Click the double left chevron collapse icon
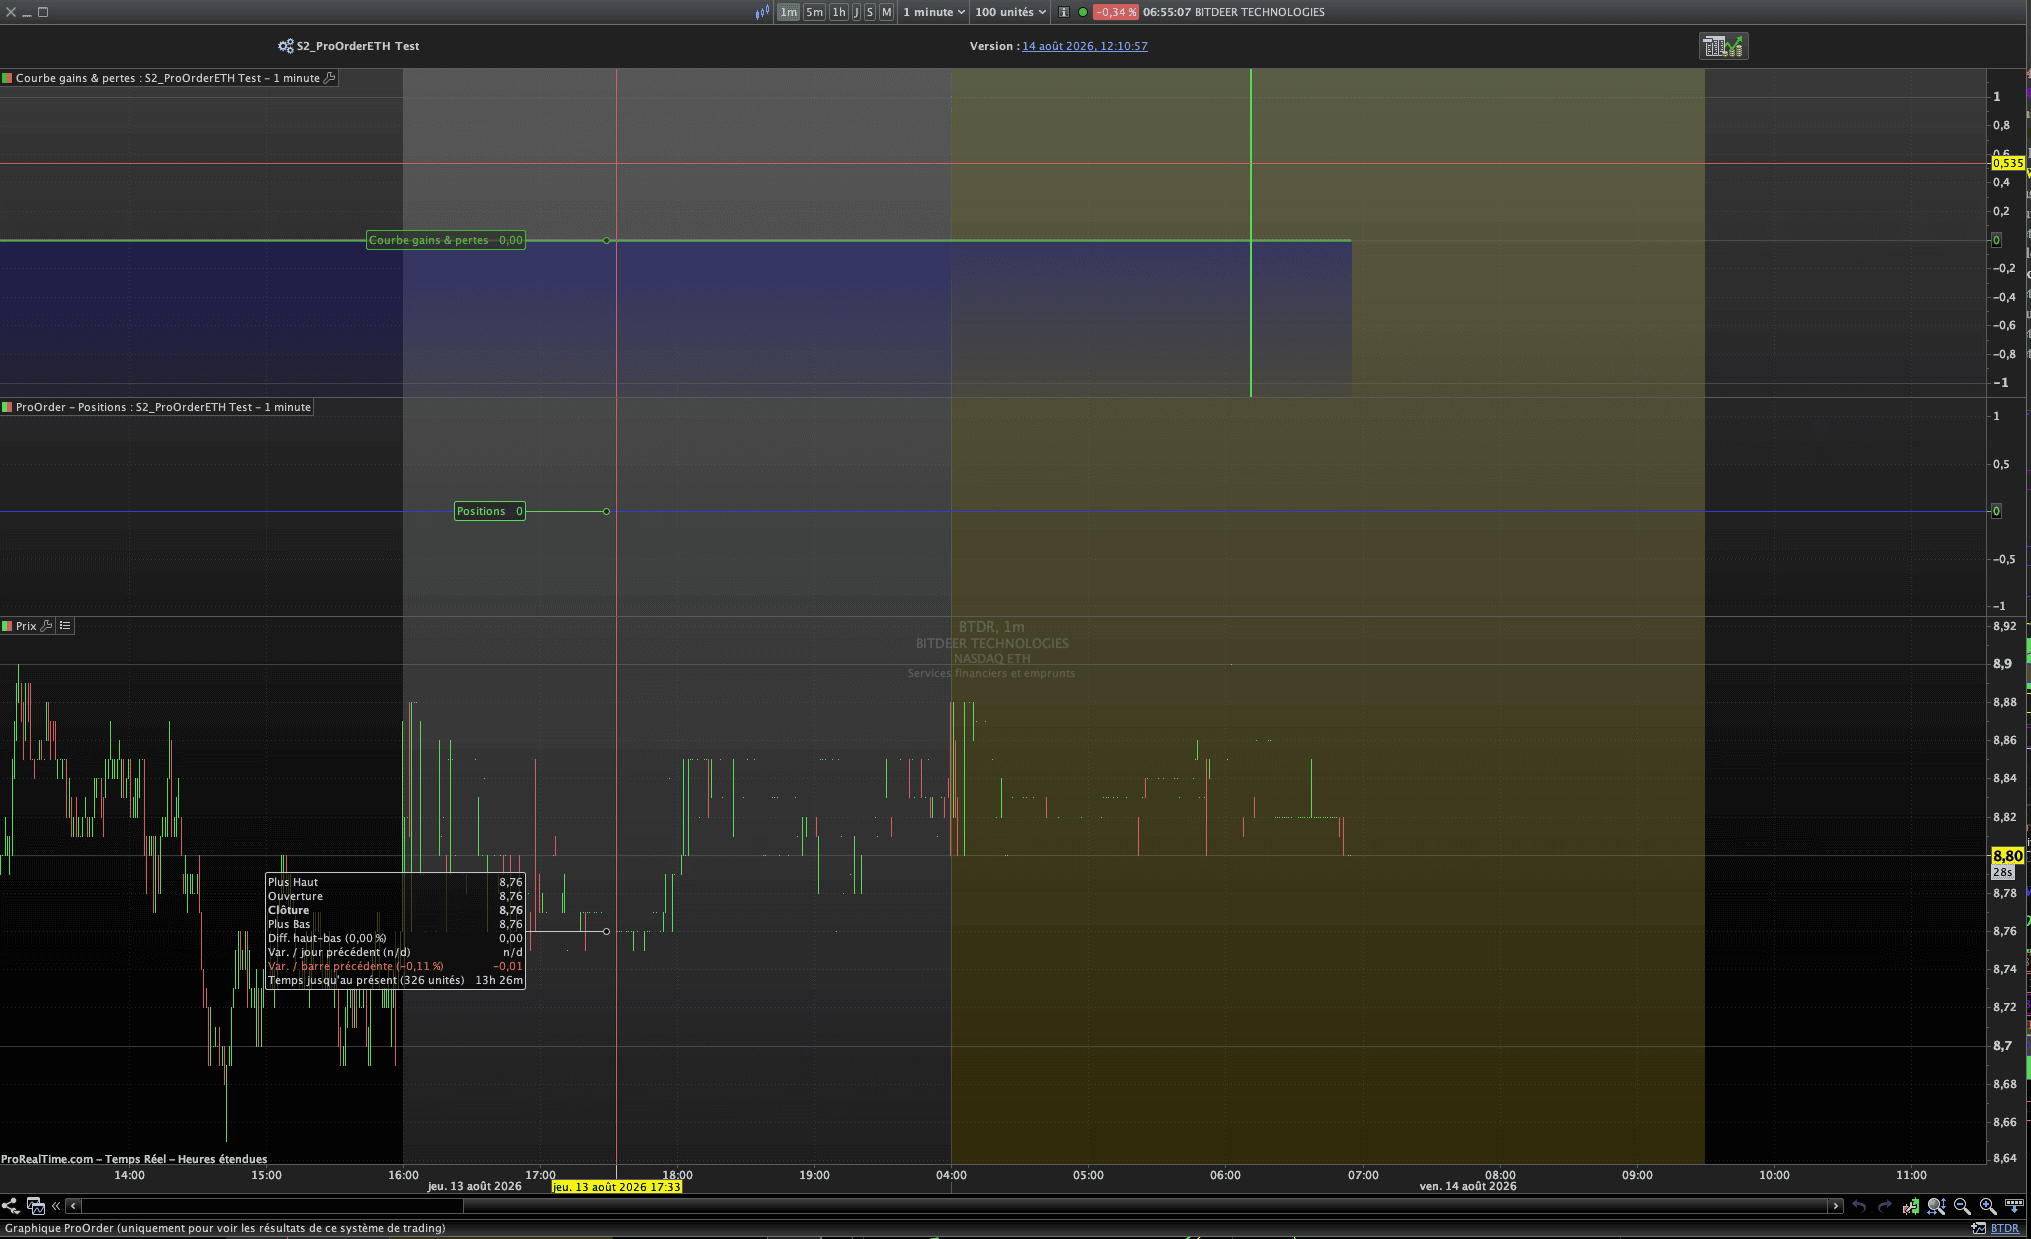Image resolution: width=2031 pixels, height=1239 pixels. [56, 1206]
